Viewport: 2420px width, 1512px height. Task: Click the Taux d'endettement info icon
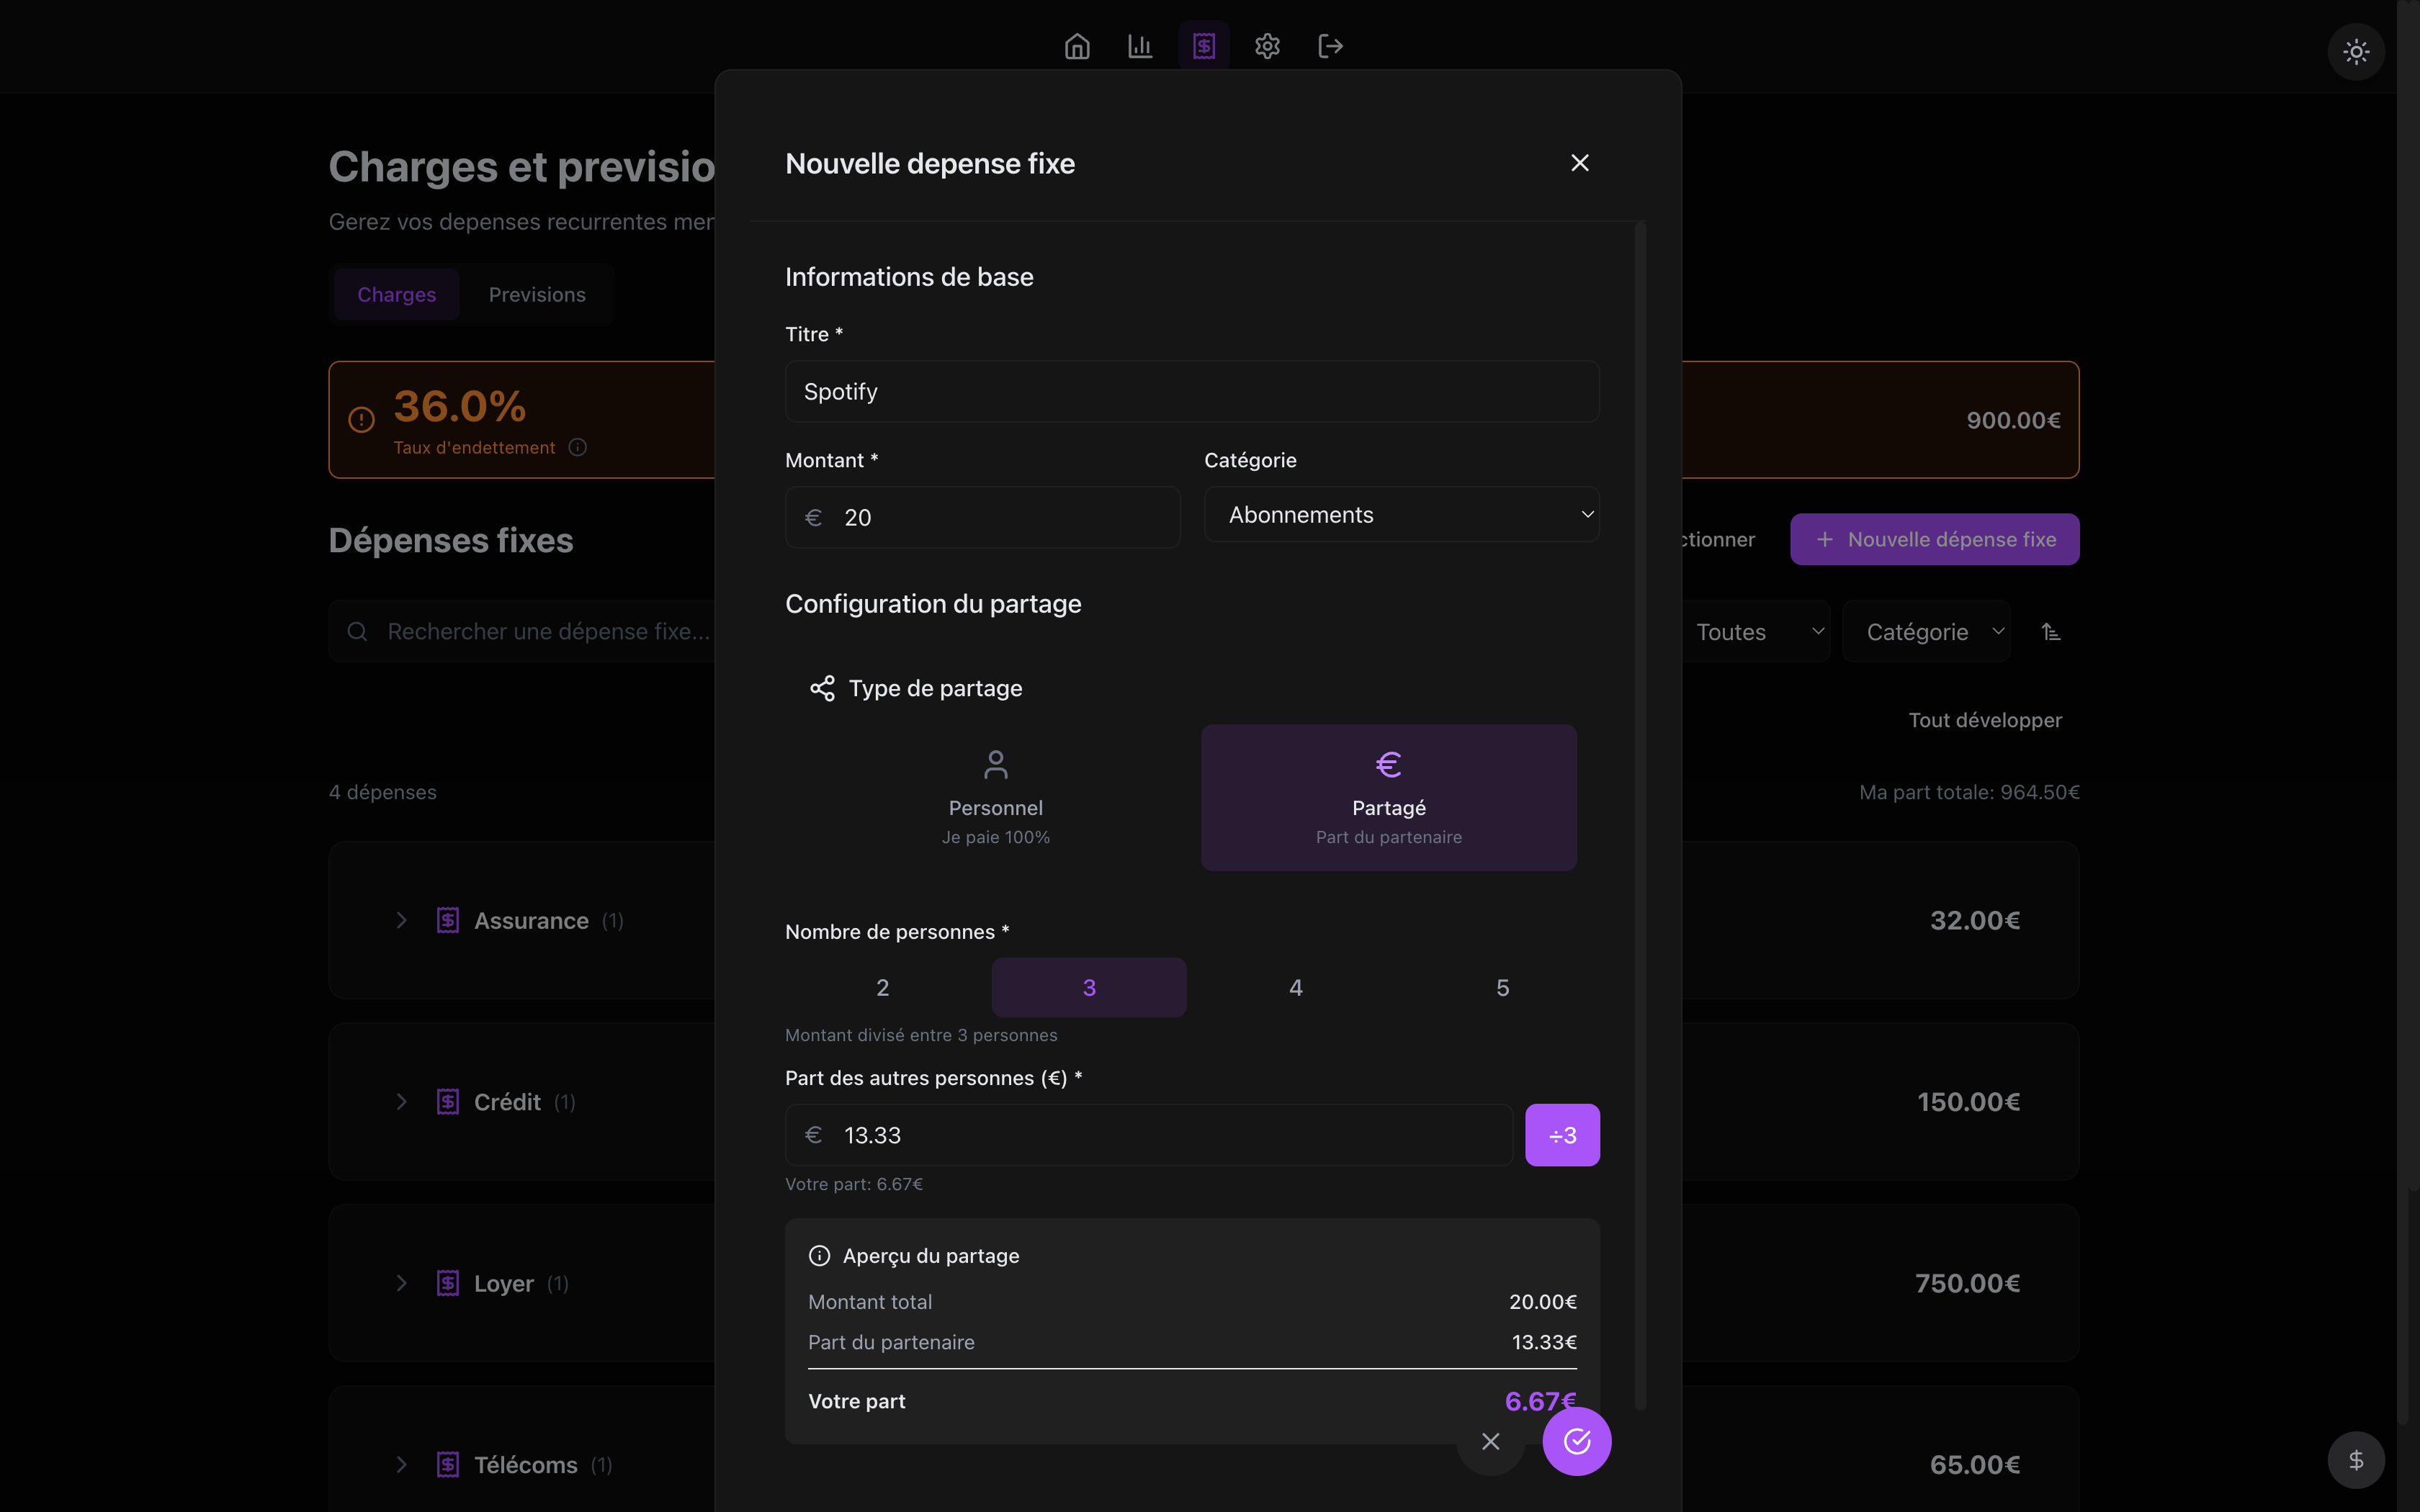pyautogui.click(x=578, y=447)
